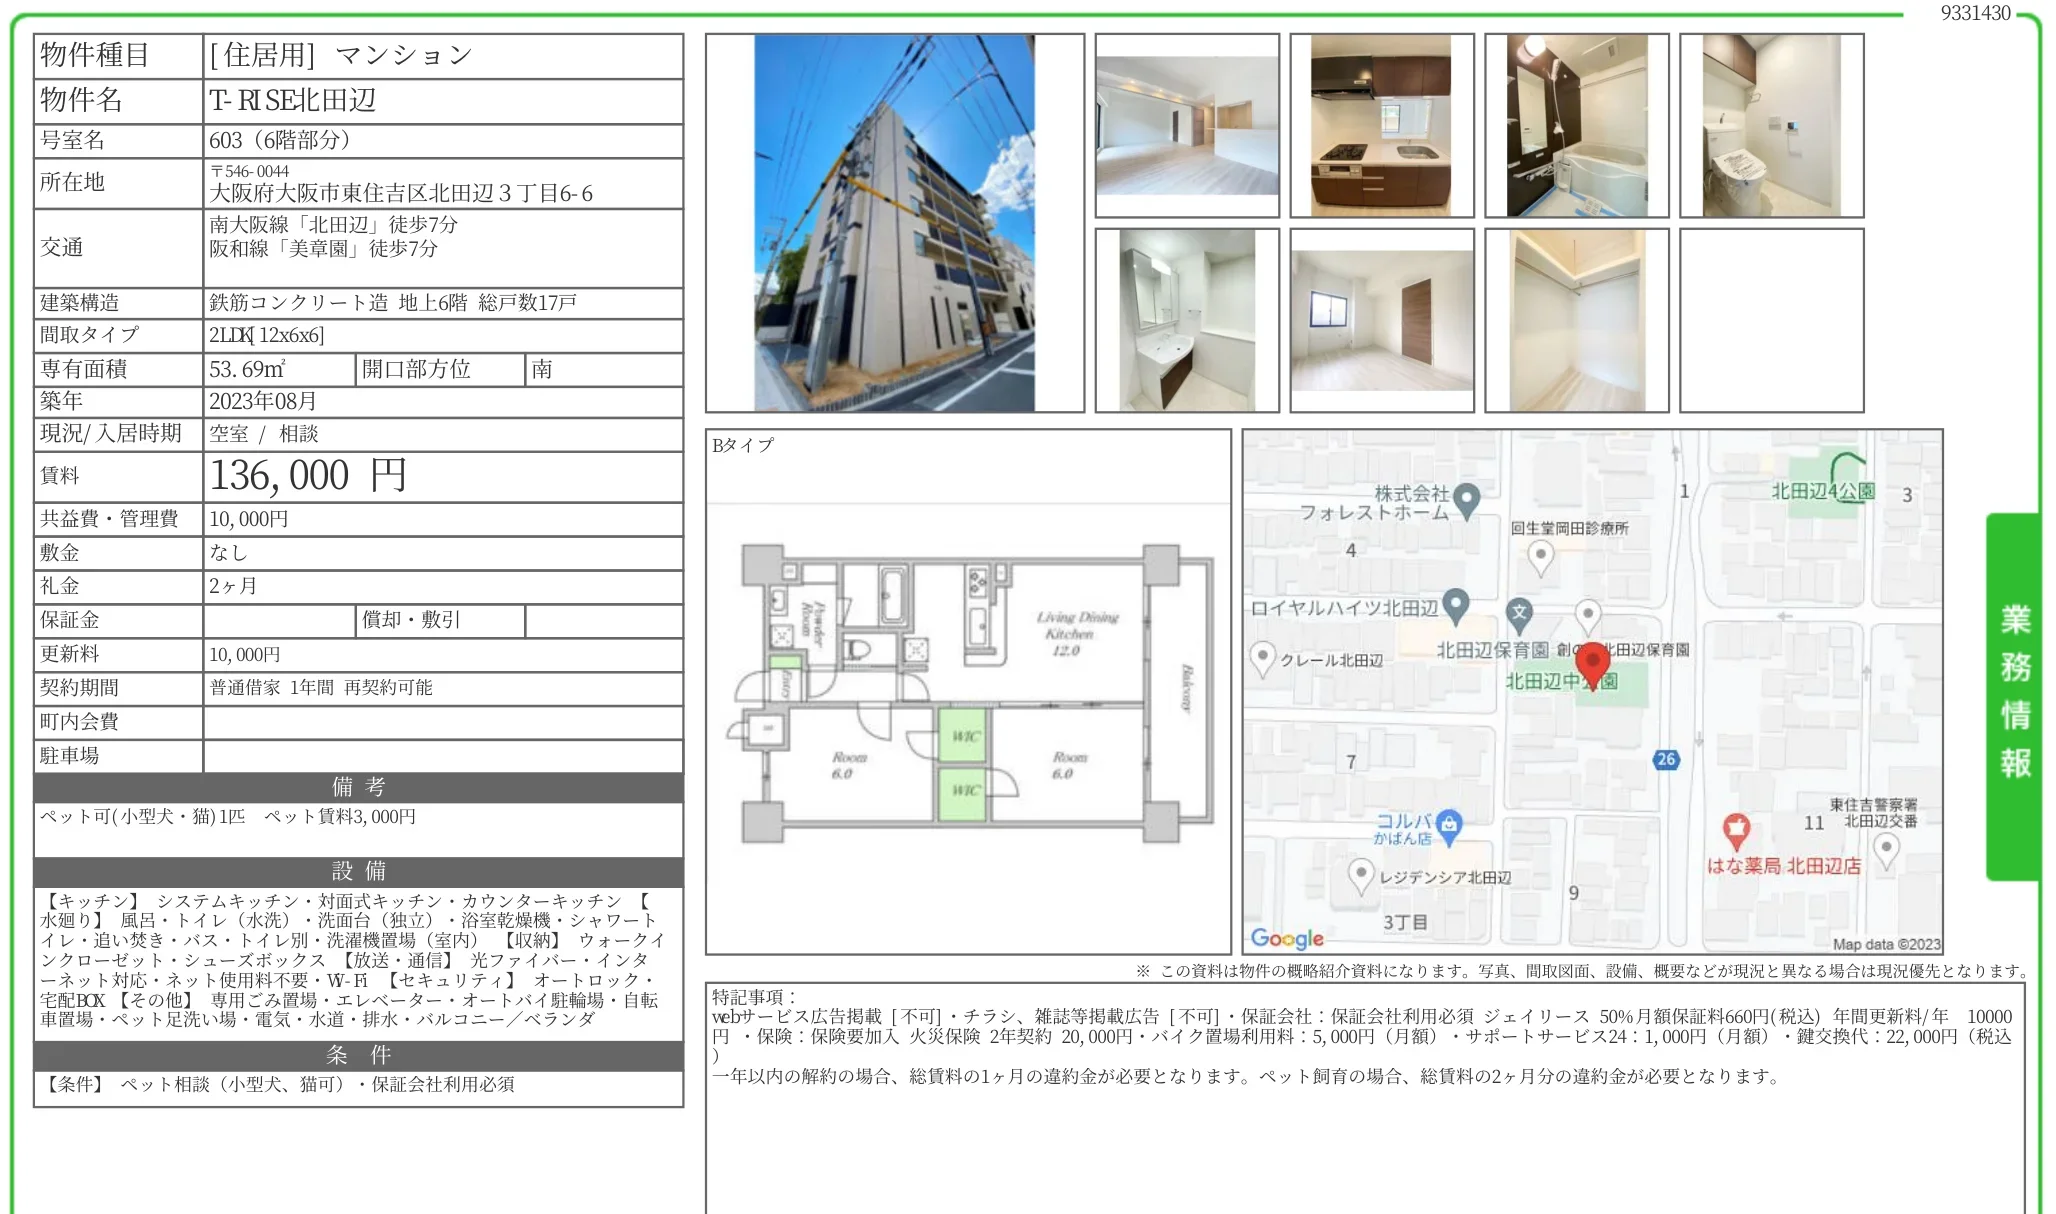Open the bathroom photo thumbnail
This screenshot has height=1214, width=2056.
(x=1576, y=125)
